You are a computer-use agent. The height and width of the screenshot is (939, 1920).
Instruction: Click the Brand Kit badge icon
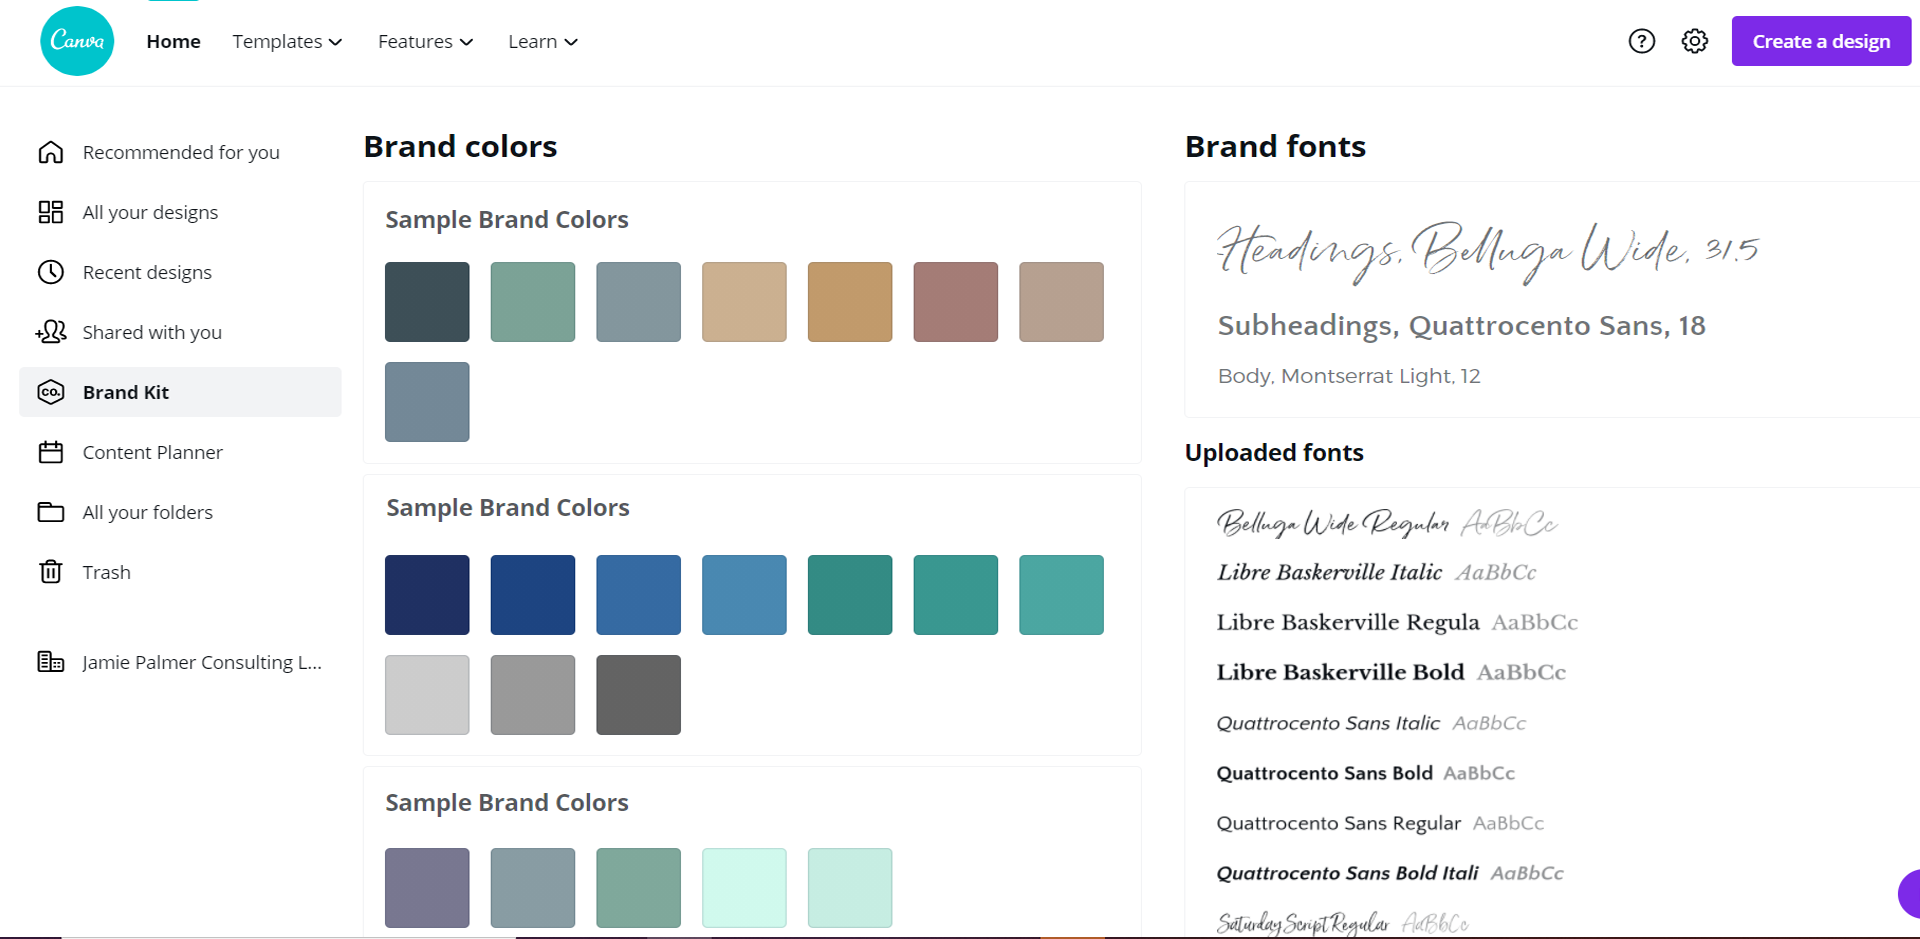(51, 392)
